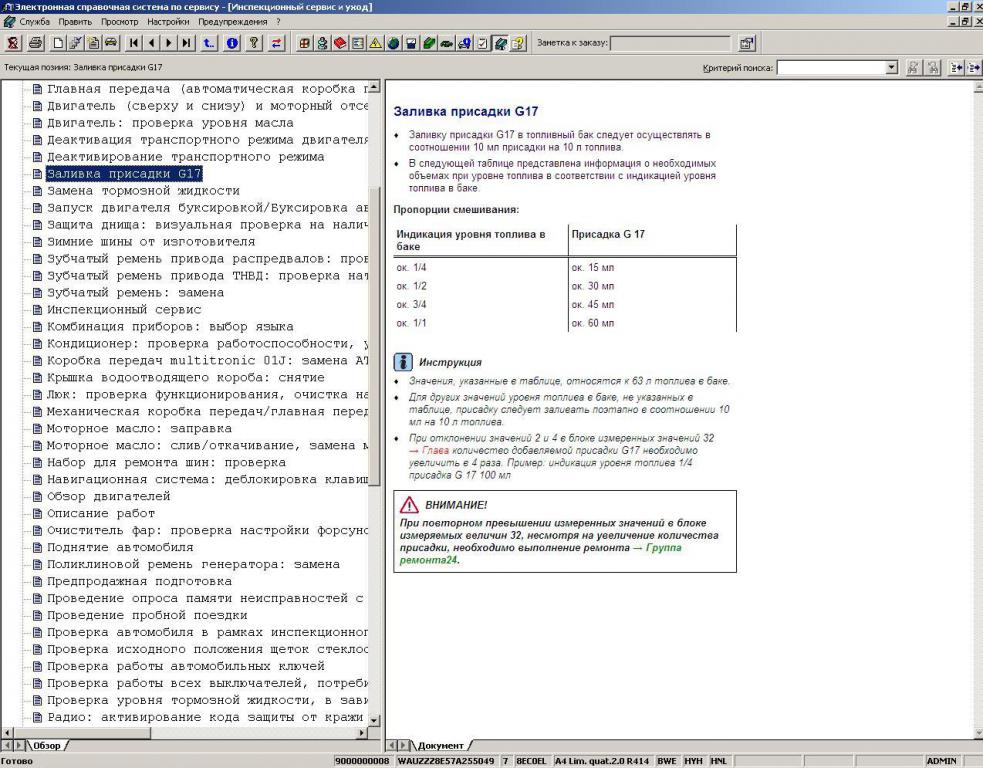
Task: Click the yellow warning triangle toolbar icon
Action: pyautogui.click(x=377, y=43)
